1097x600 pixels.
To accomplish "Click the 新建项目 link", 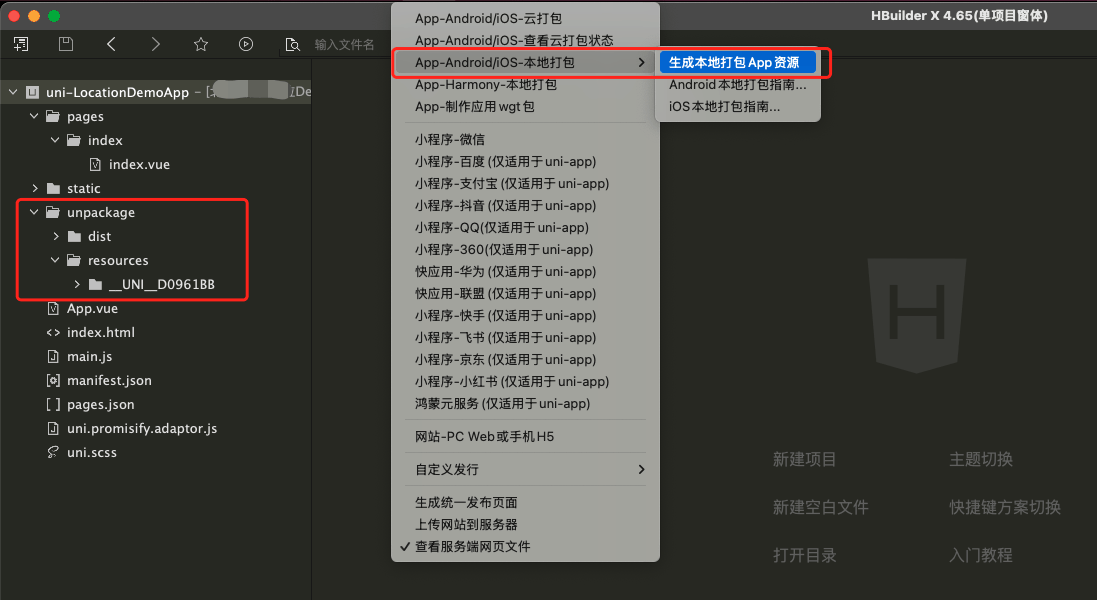I will [x=804, y=459].
